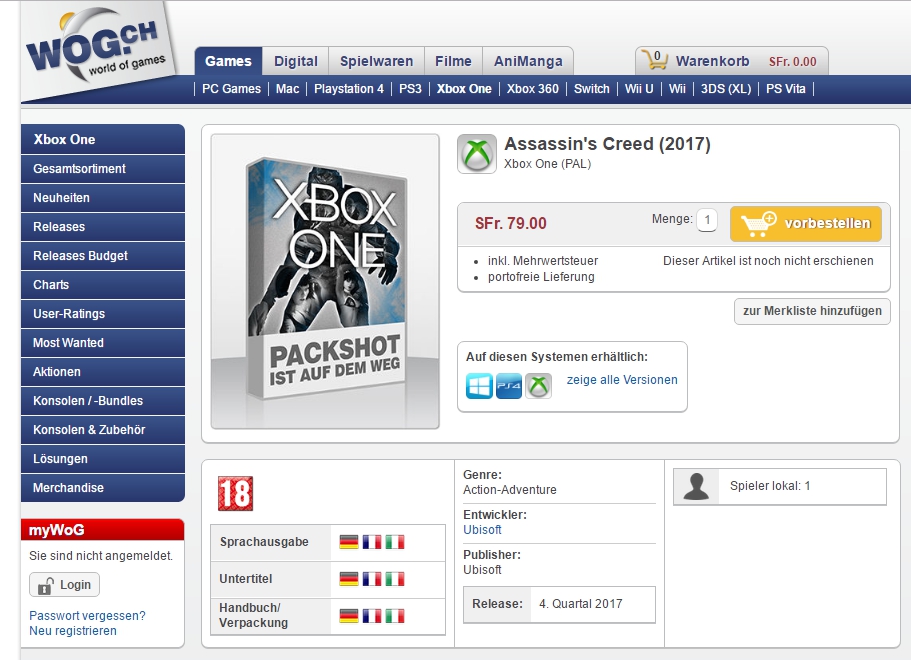This screenshot has height=660, width=911.
Task: Select the Xbox version icon under available systems
Action: [x=539, y=386]
